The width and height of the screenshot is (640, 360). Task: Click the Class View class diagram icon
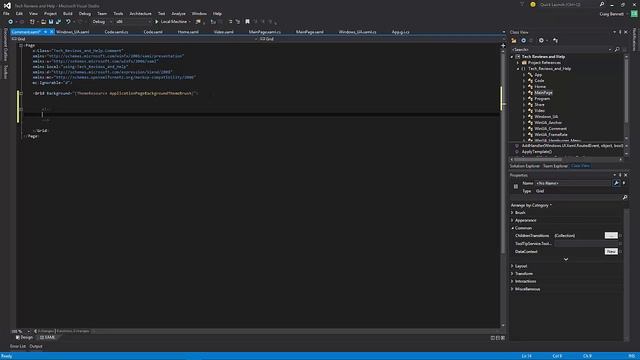coord(555,40)
